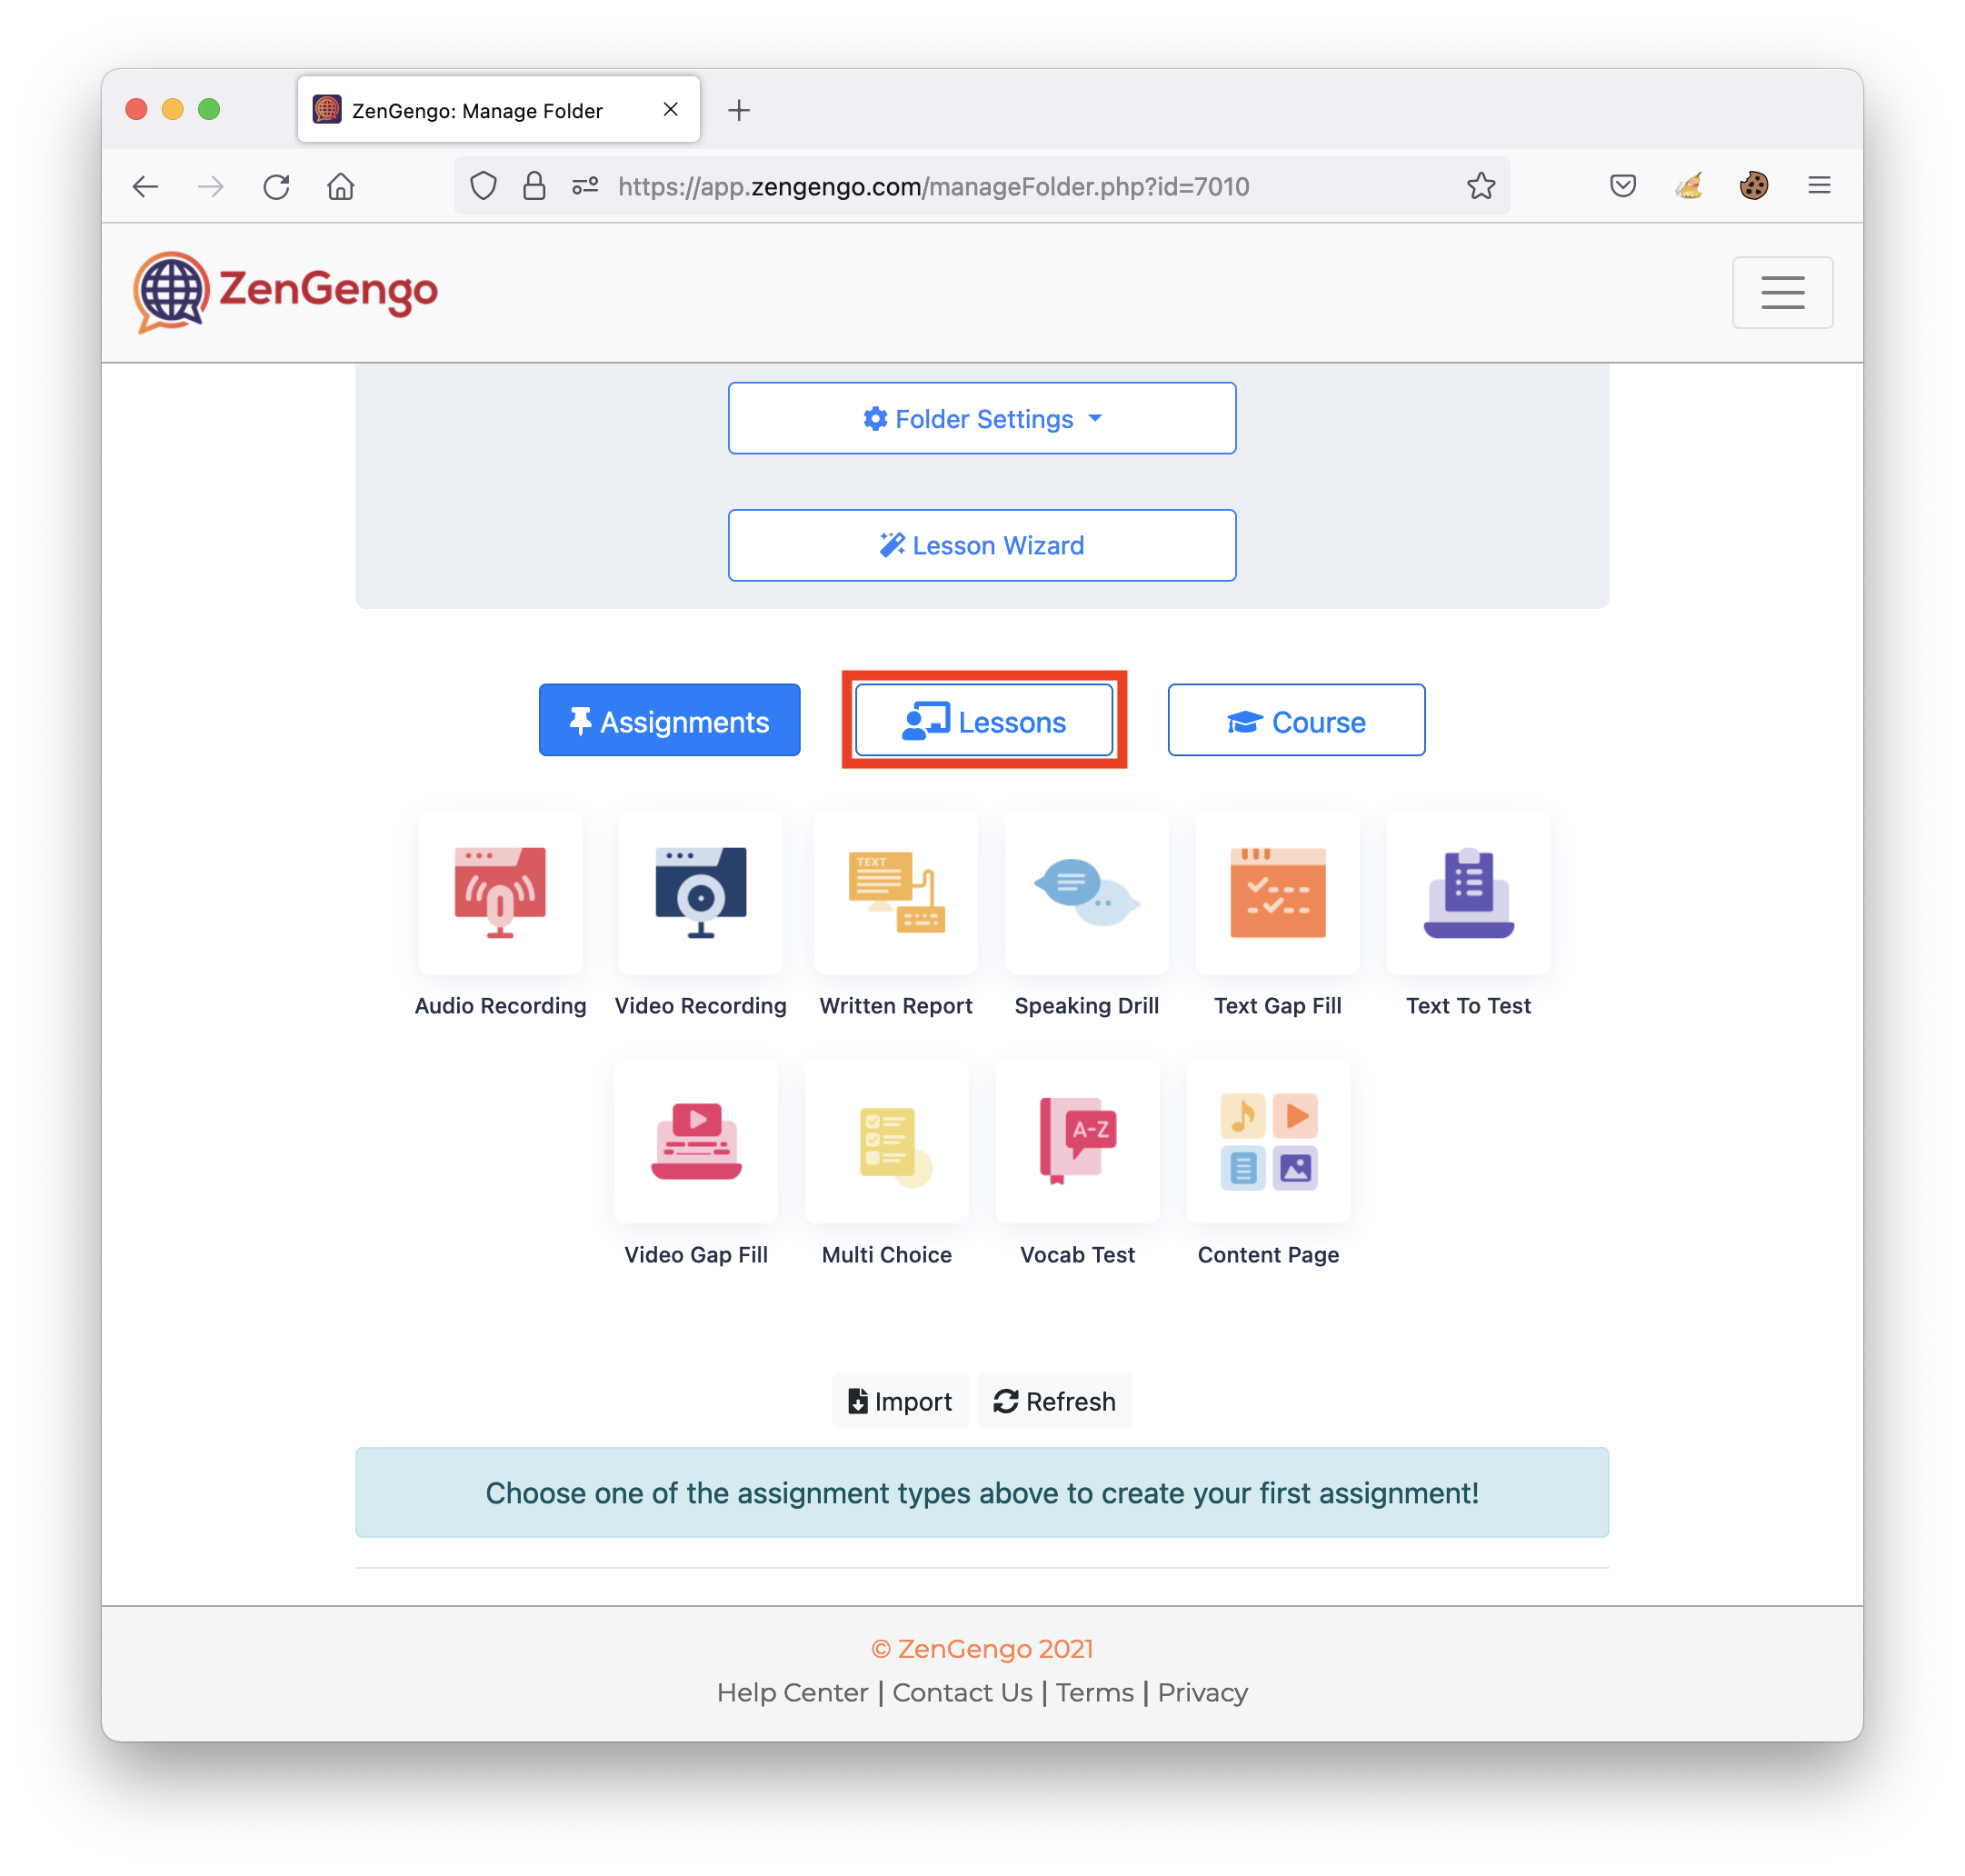Add a Content Page item

pyautogui.click(x=1268, y=1141)
